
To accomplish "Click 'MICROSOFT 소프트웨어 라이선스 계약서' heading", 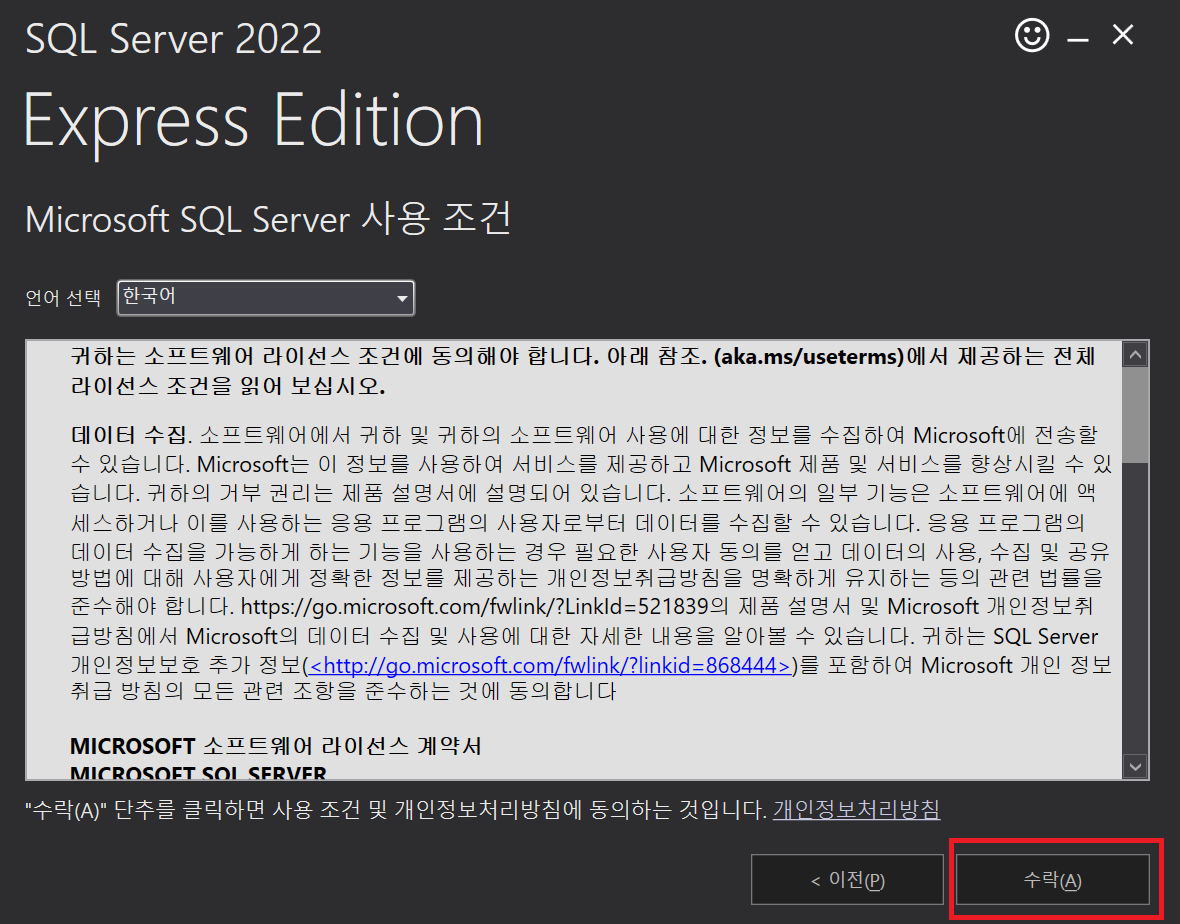I will tap(275, 746).
